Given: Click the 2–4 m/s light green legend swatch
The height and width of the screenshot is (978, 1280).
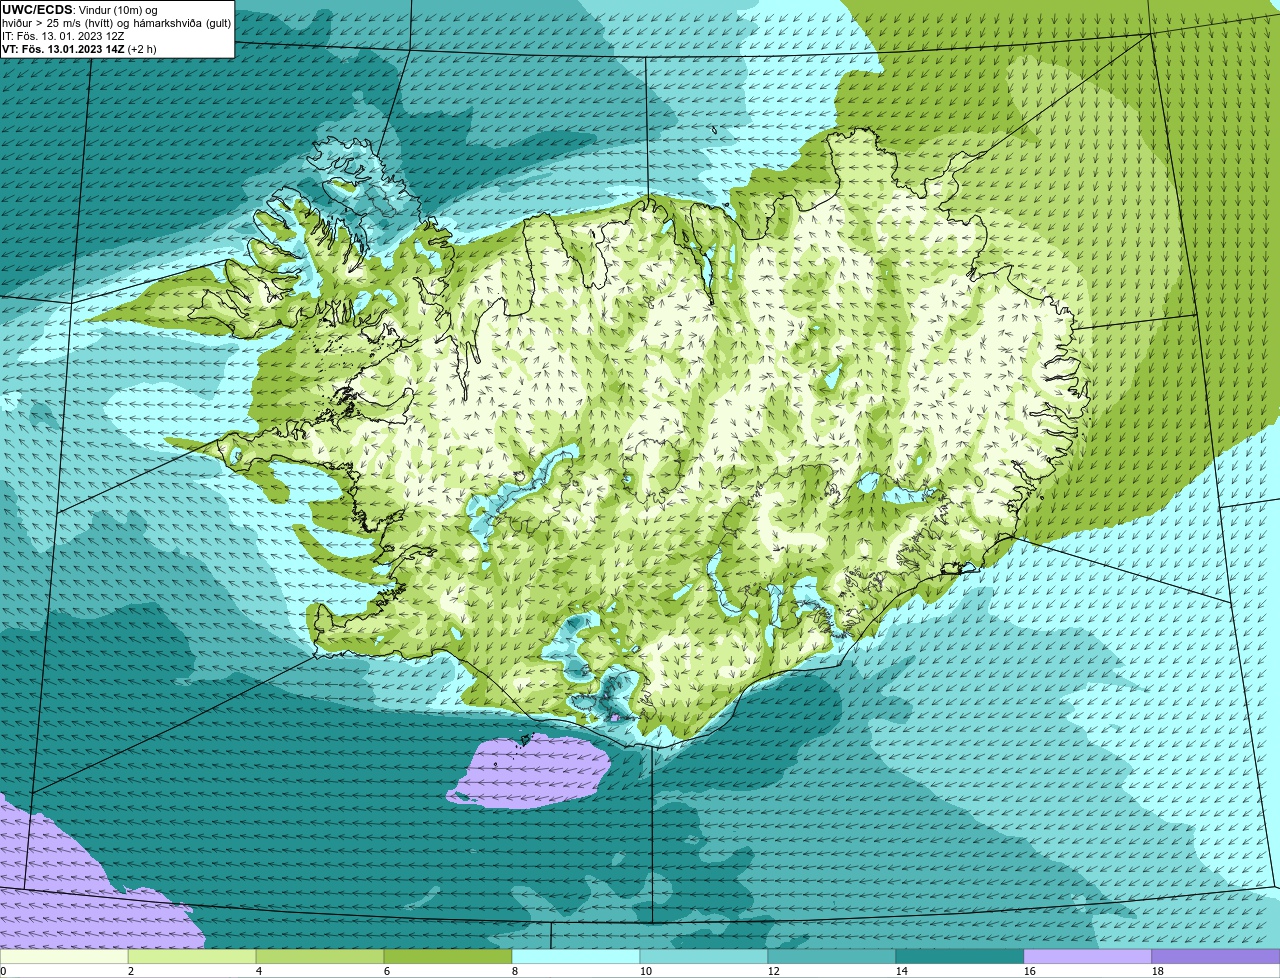Looking at the screenshot, I should (x=192, y=956).
